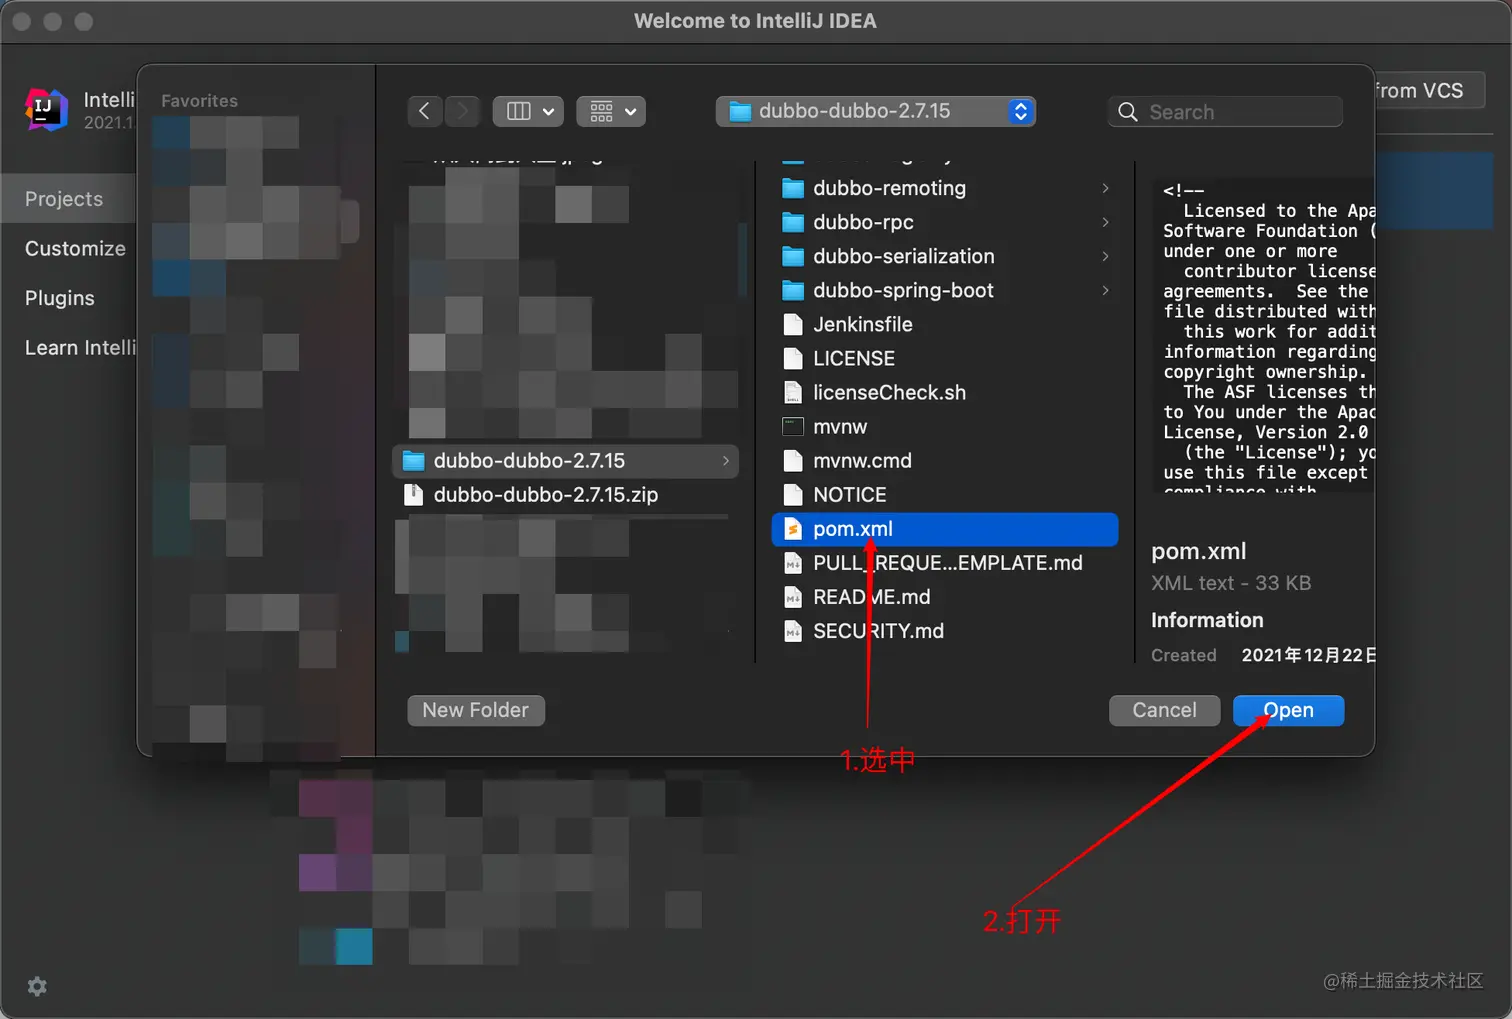Click the pom.xml file icon

(x=793, y=529)
